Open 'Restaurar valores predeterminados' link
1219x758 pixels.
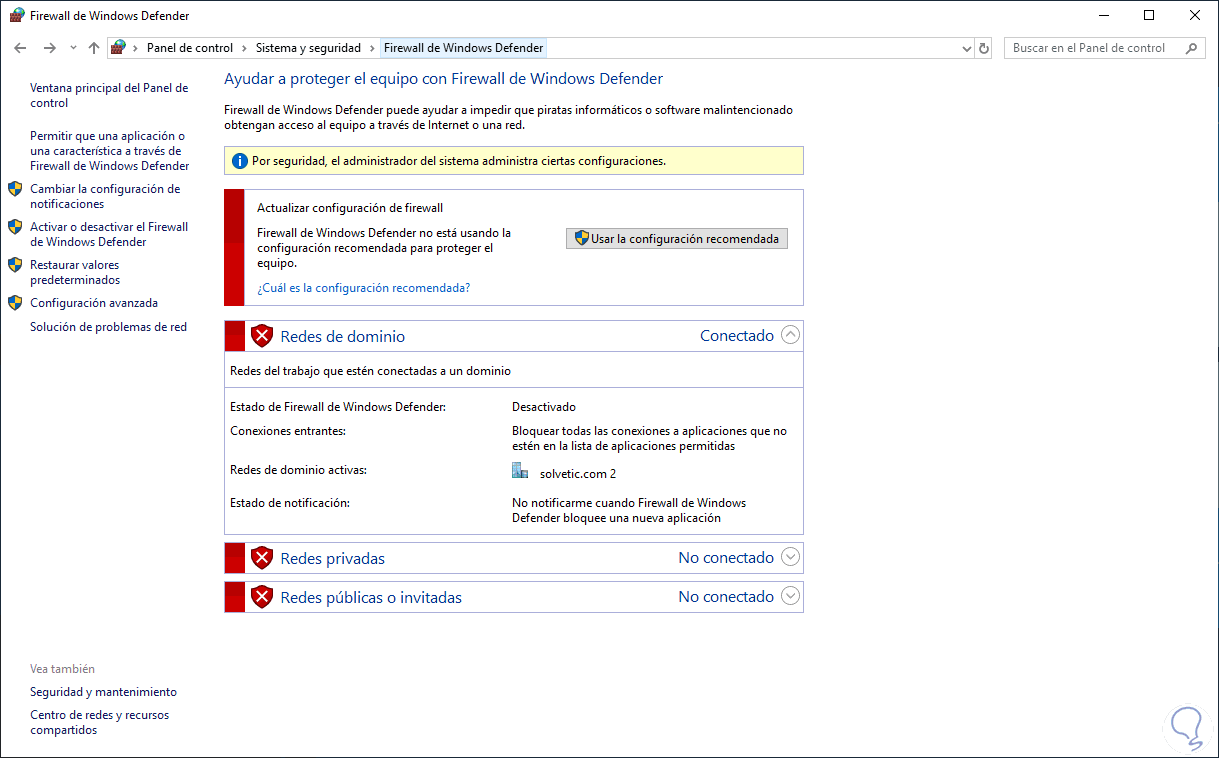75,272
